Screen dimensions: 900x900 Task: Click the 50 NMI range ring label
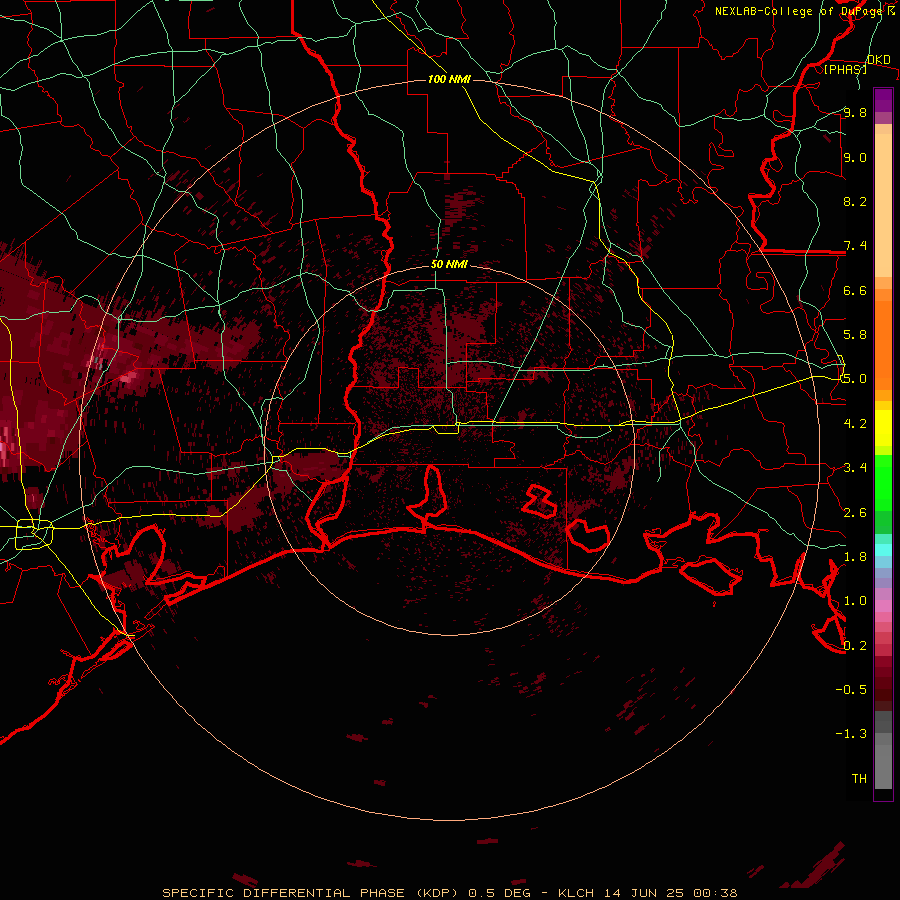[x=449, y=265]
